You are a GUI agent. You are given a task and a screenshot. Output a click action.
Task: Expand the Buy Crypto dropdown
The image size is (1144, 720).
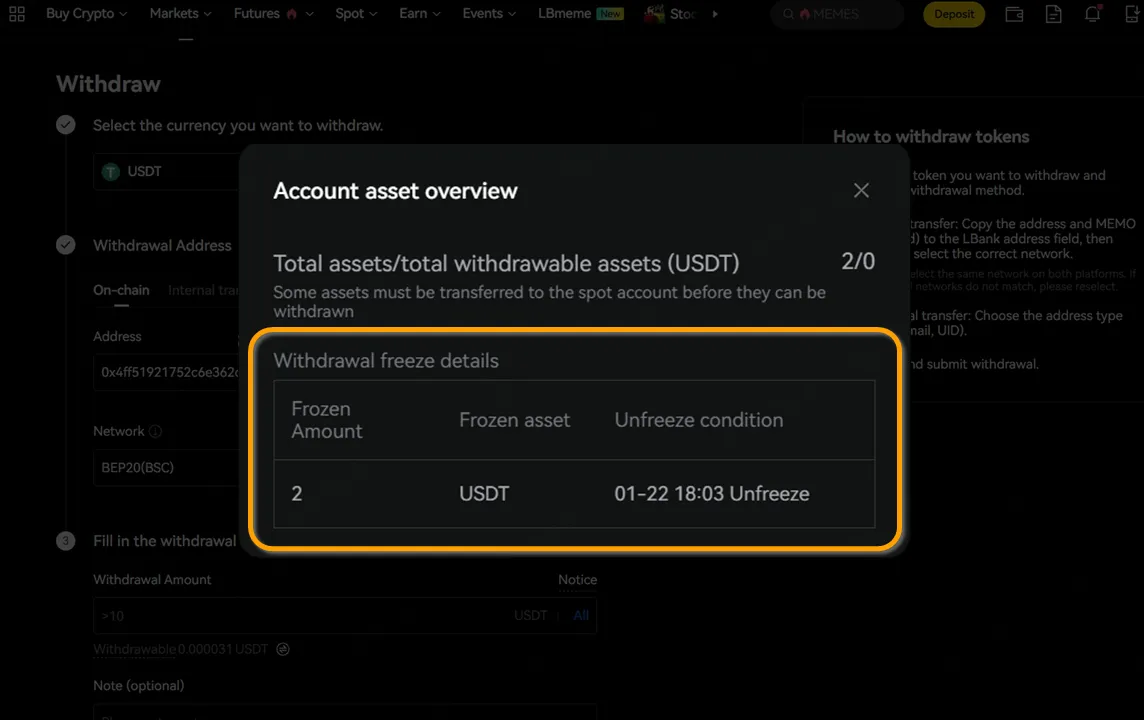click(x=86, y=14)
